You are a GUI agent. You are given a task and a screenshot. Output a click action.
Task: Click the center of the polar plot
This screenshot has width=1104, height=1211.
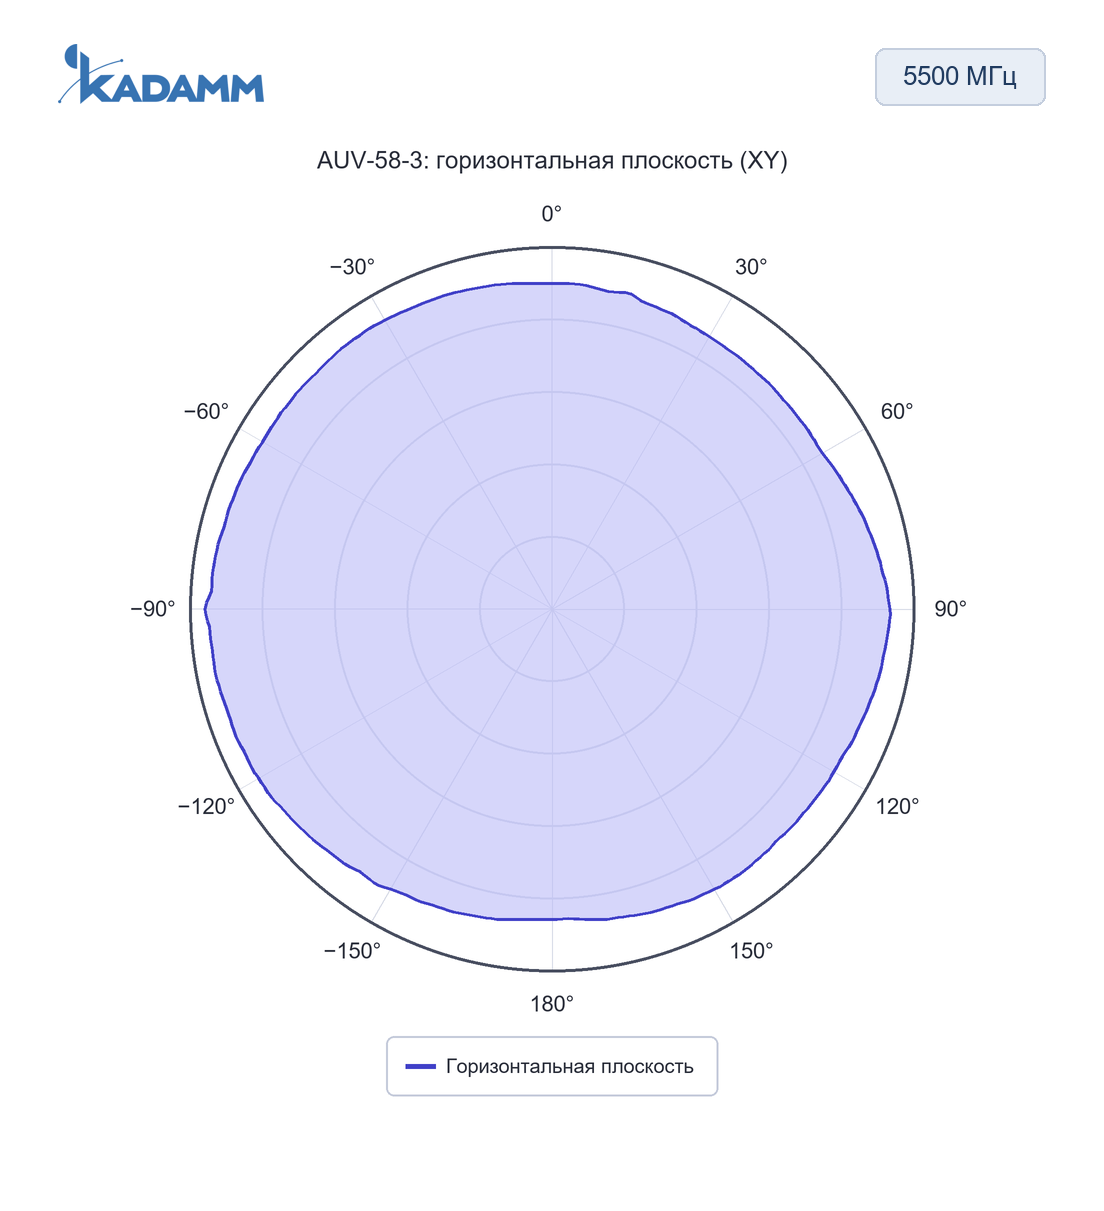tap(552, 609)
